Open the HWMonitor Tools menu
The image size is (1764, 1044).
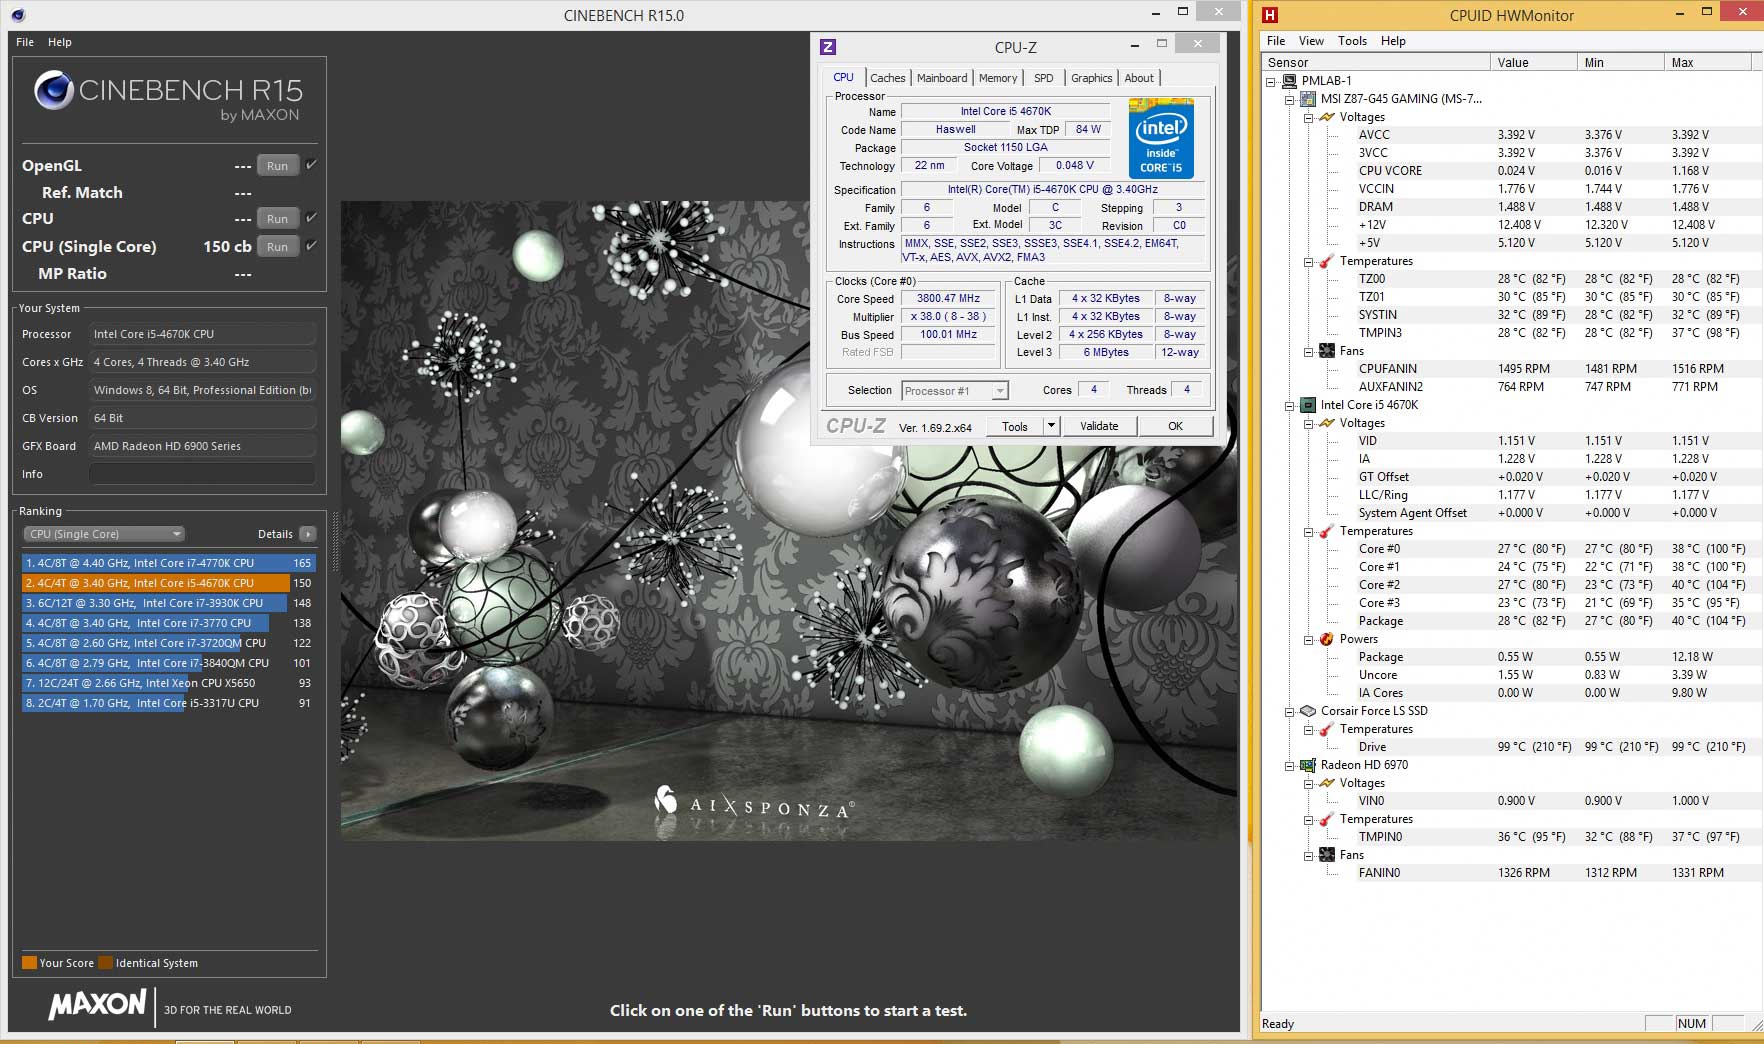point(1352,41)
